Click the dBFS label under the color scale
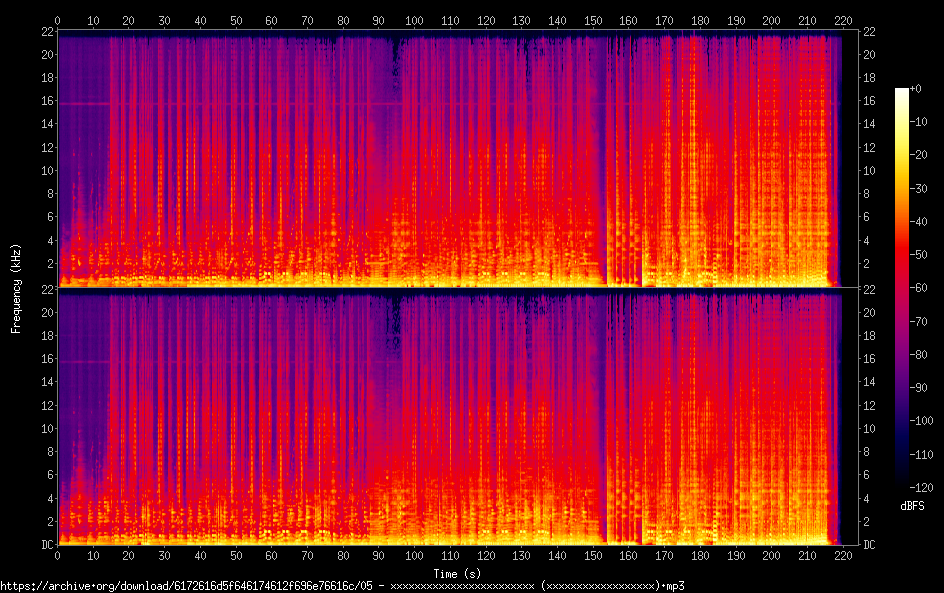 (911, 506)
